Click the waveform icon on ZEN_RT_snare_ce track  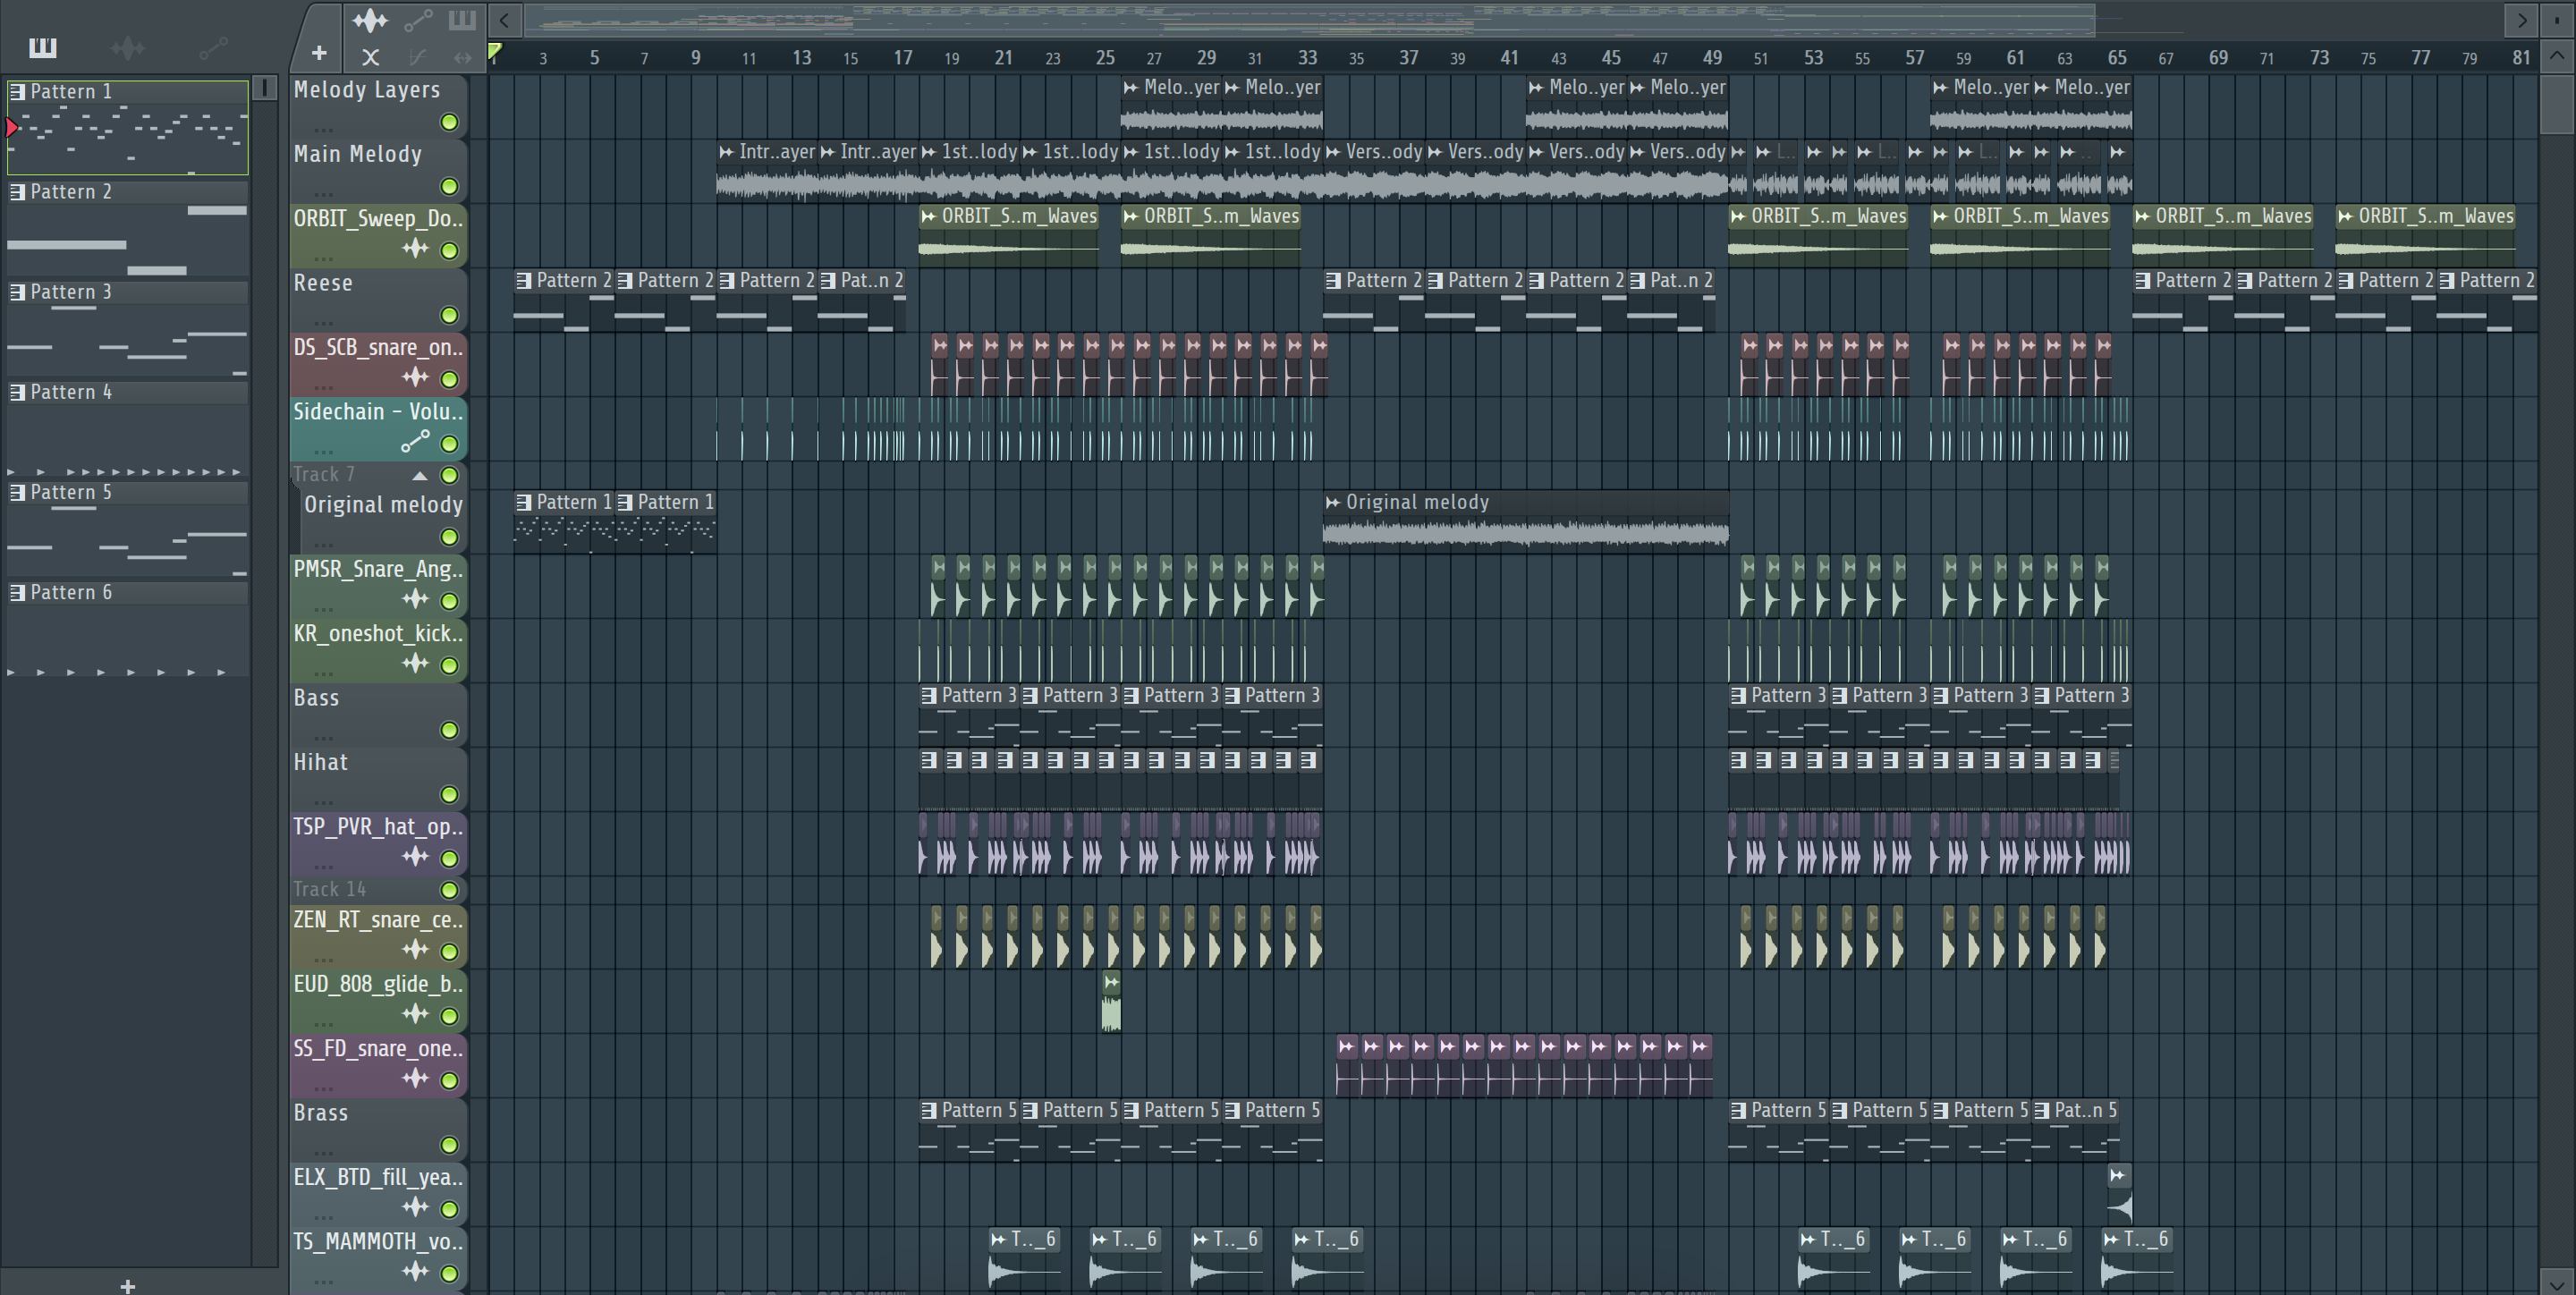[415, 949]
